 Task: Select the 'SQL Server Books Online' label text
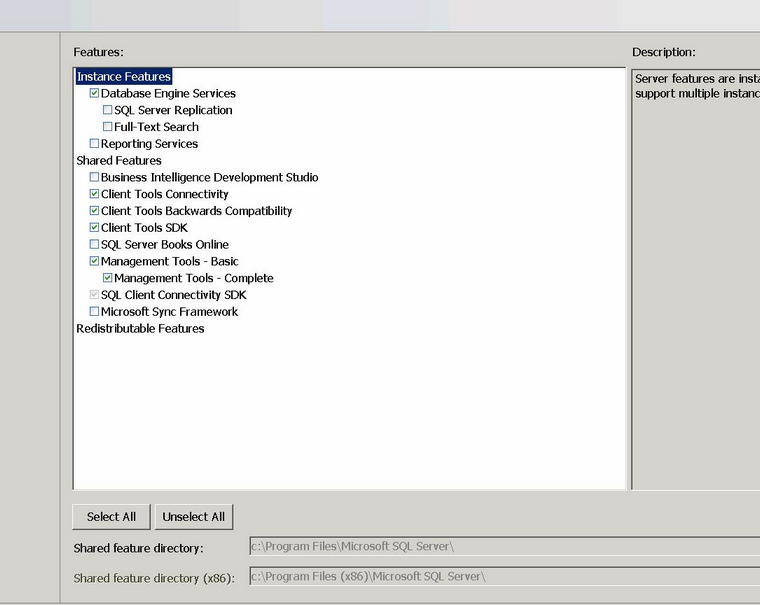click(165, 245)
